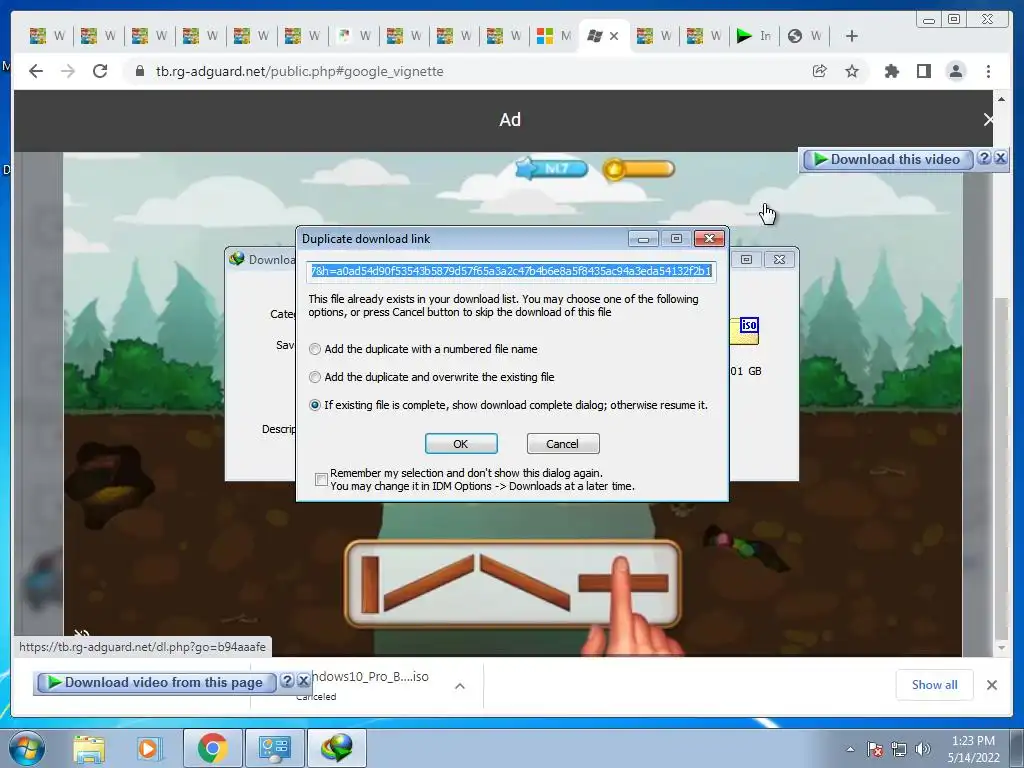The width and height of the screenshot is (1024, 768).
Task: Switch to the globe icon tab
Action: 804,36
